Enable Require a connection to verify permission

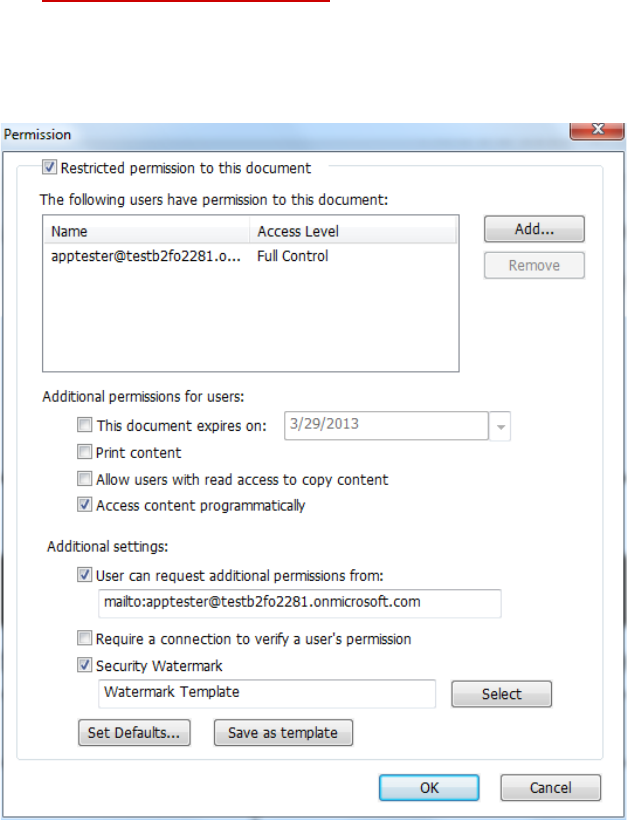coord(84,638)
